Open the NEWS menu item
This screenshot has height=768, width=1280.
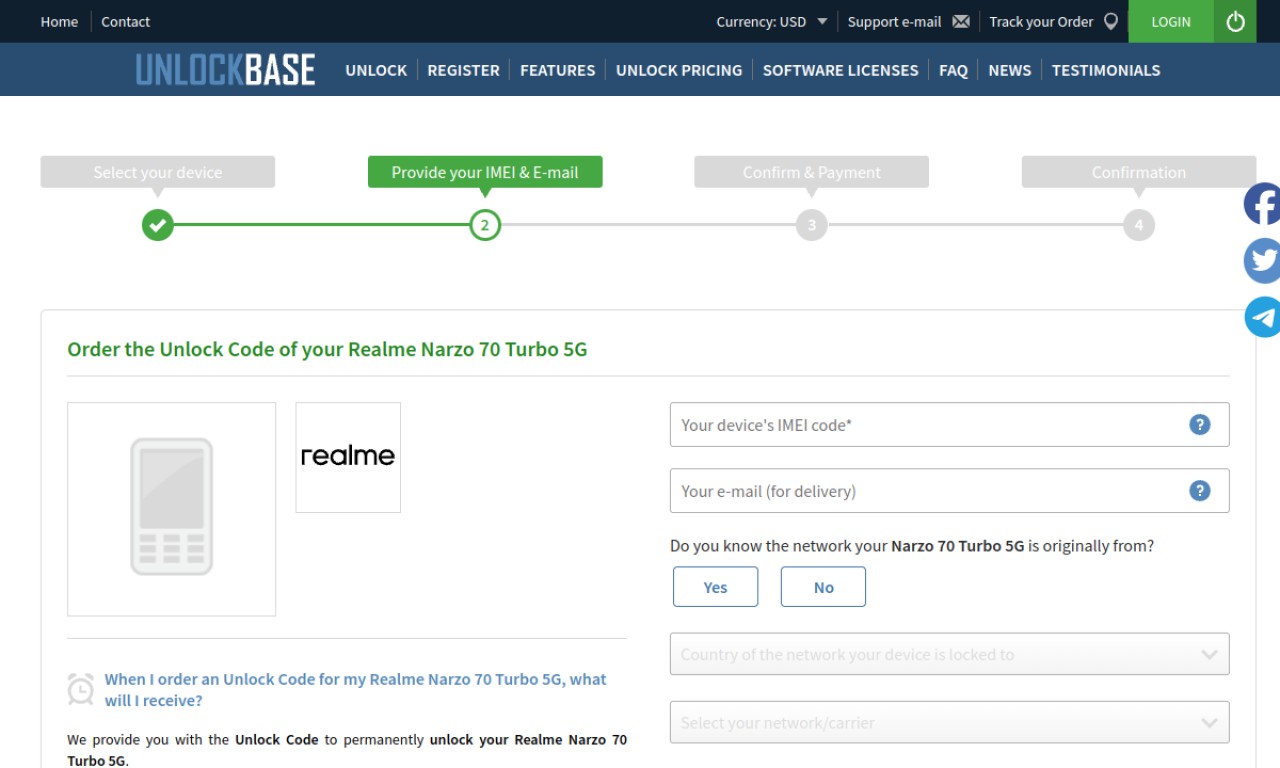(x=1009, y=70)
